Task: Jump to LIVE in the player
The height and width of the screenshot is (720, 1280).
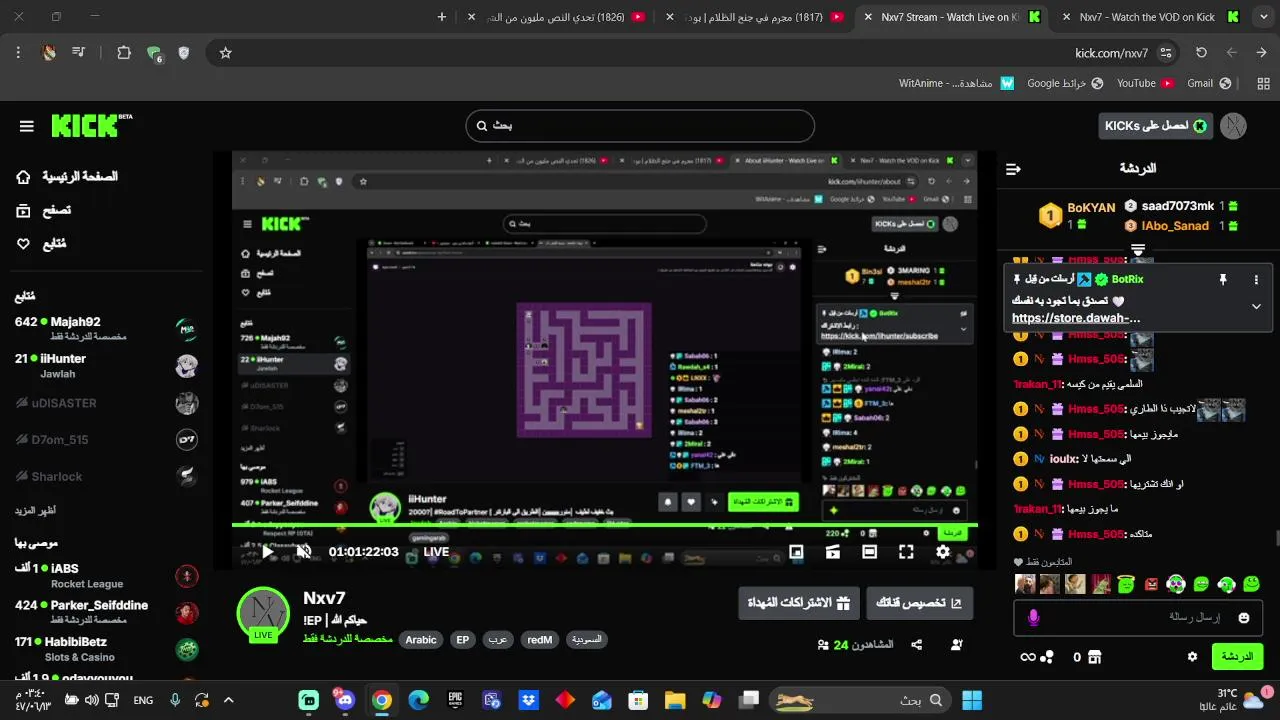Action: tap(436, 552)
